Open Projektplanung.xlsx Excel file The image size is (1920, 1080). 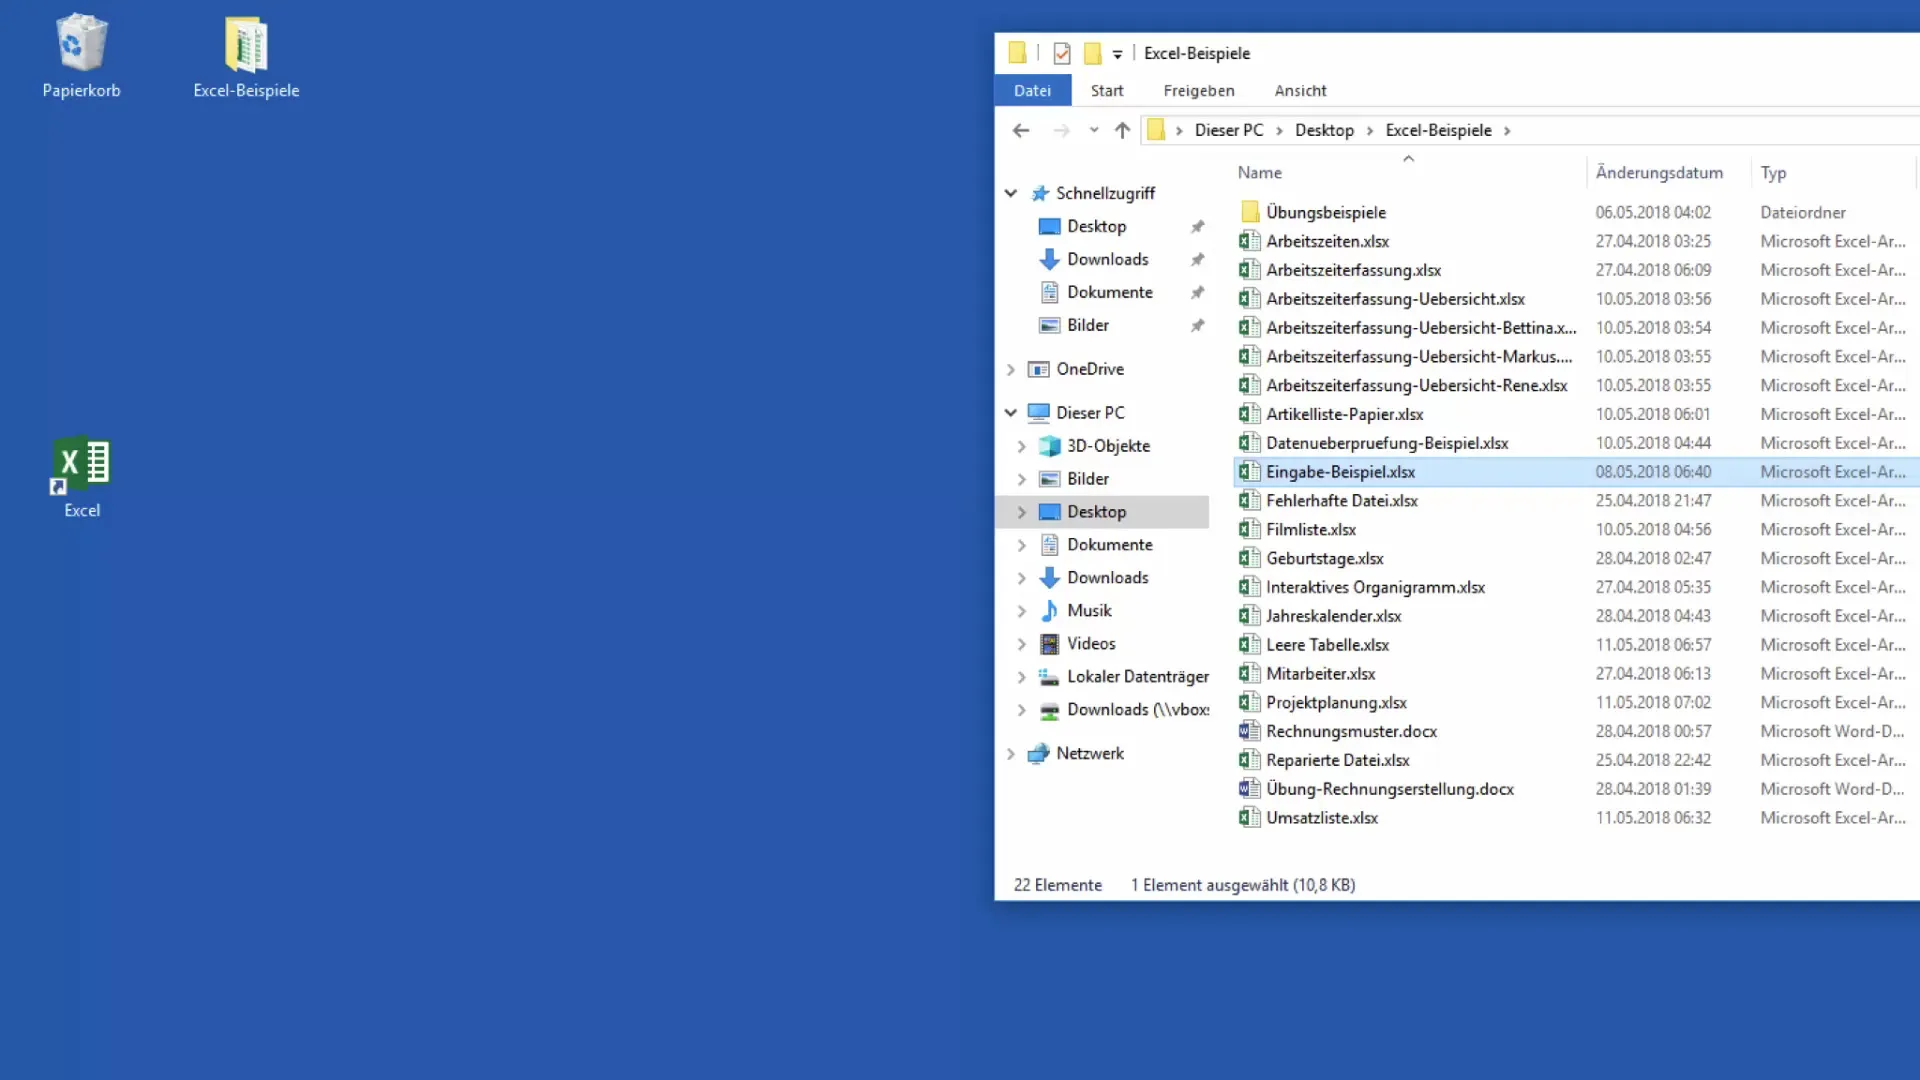(1335, 702)
